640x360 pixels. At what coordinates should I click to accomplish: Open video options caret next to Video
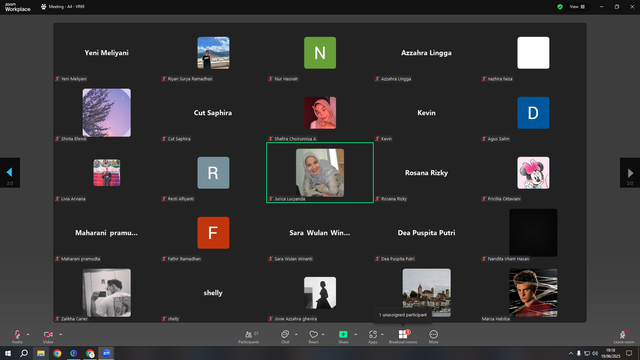60,334
